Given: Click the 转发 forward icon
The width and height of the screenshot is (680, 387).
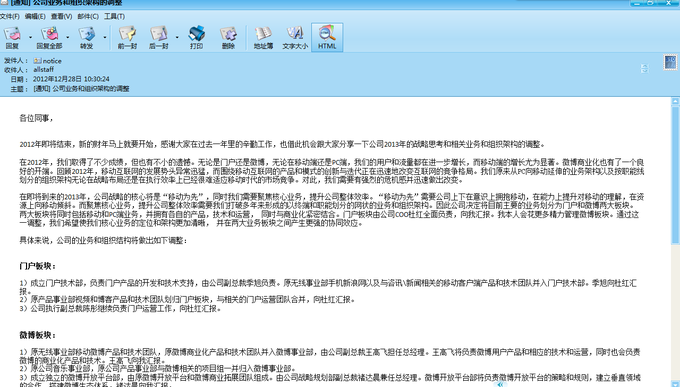Looking at the screenshot, I should [87, 37].
